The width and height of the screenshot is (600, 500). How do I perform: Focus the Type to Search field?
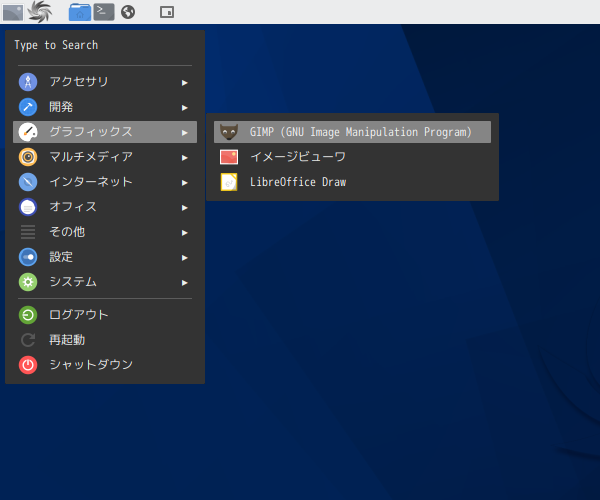(x=105, y=46)
